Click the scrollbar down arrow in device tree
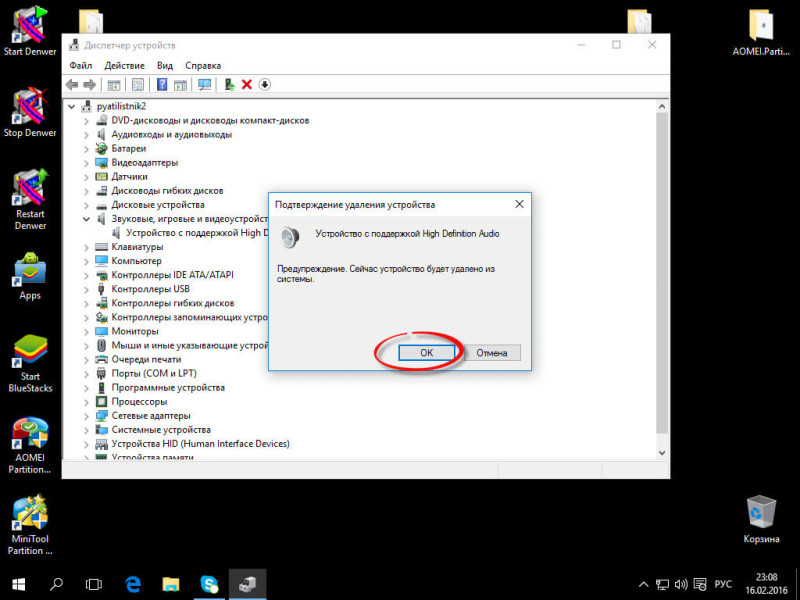 pos(662,453)
